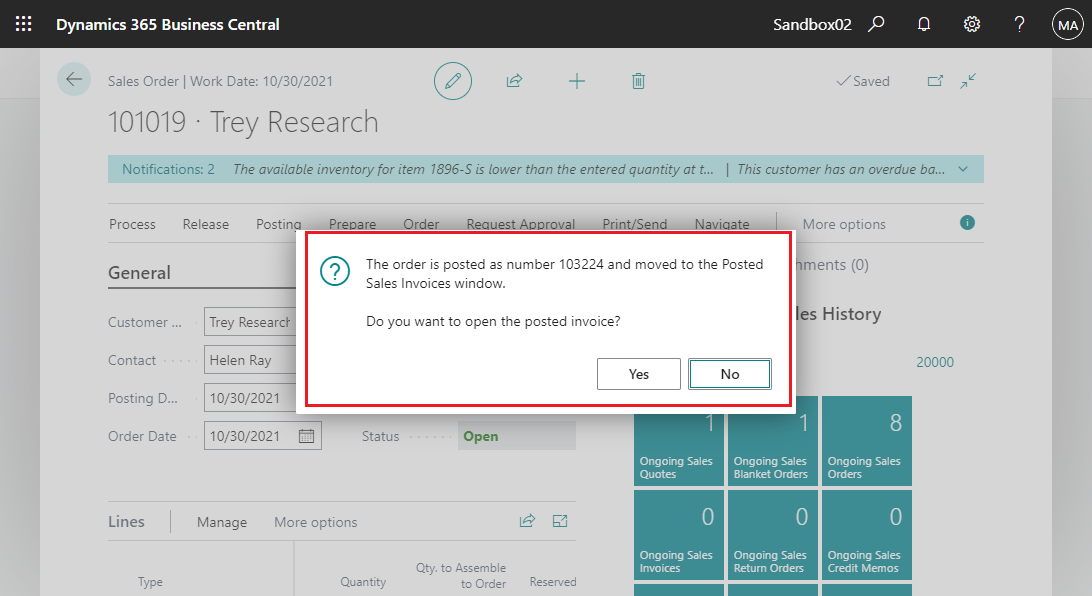Open settings with the gear icon
The image size is (1092, 596).
(x=971, y=23)
